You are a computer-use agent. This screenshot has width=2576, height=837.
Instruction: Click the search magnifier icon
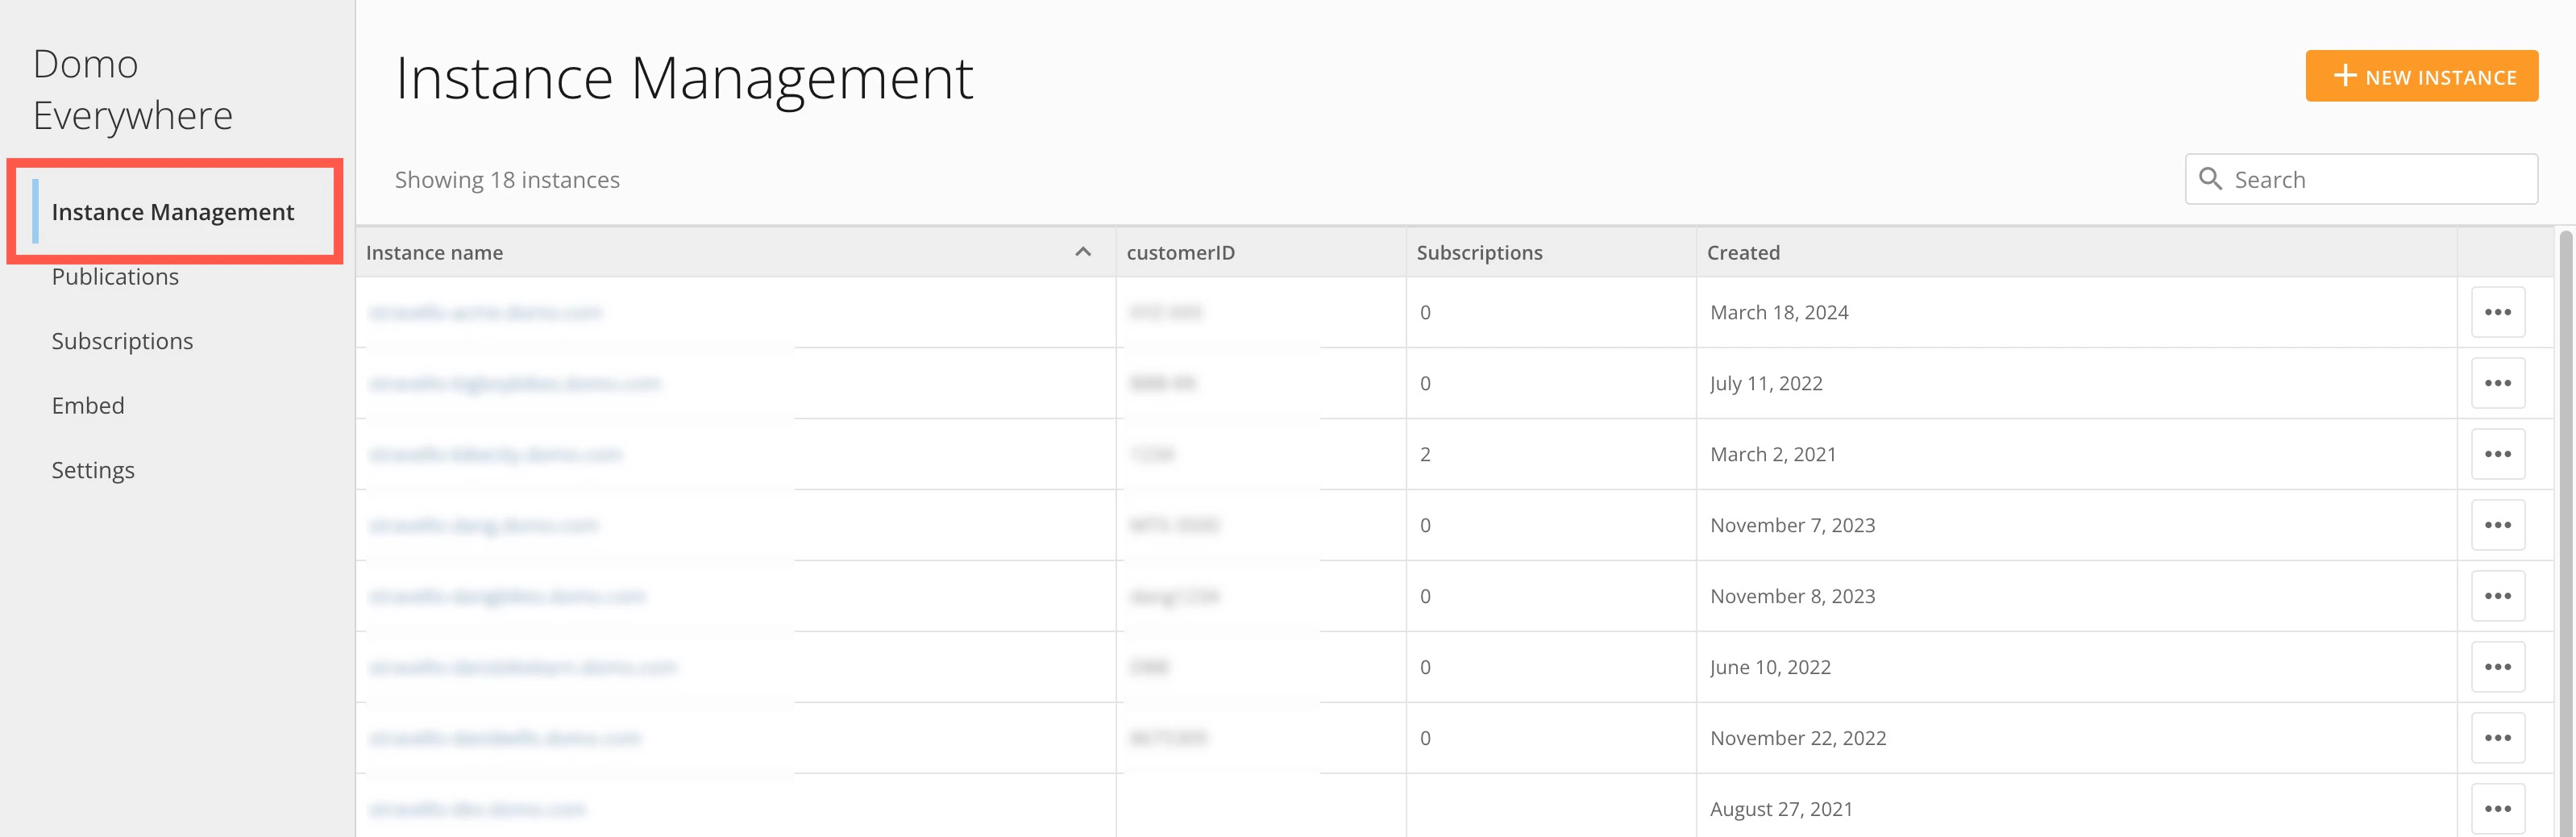tap(2211, 179)
